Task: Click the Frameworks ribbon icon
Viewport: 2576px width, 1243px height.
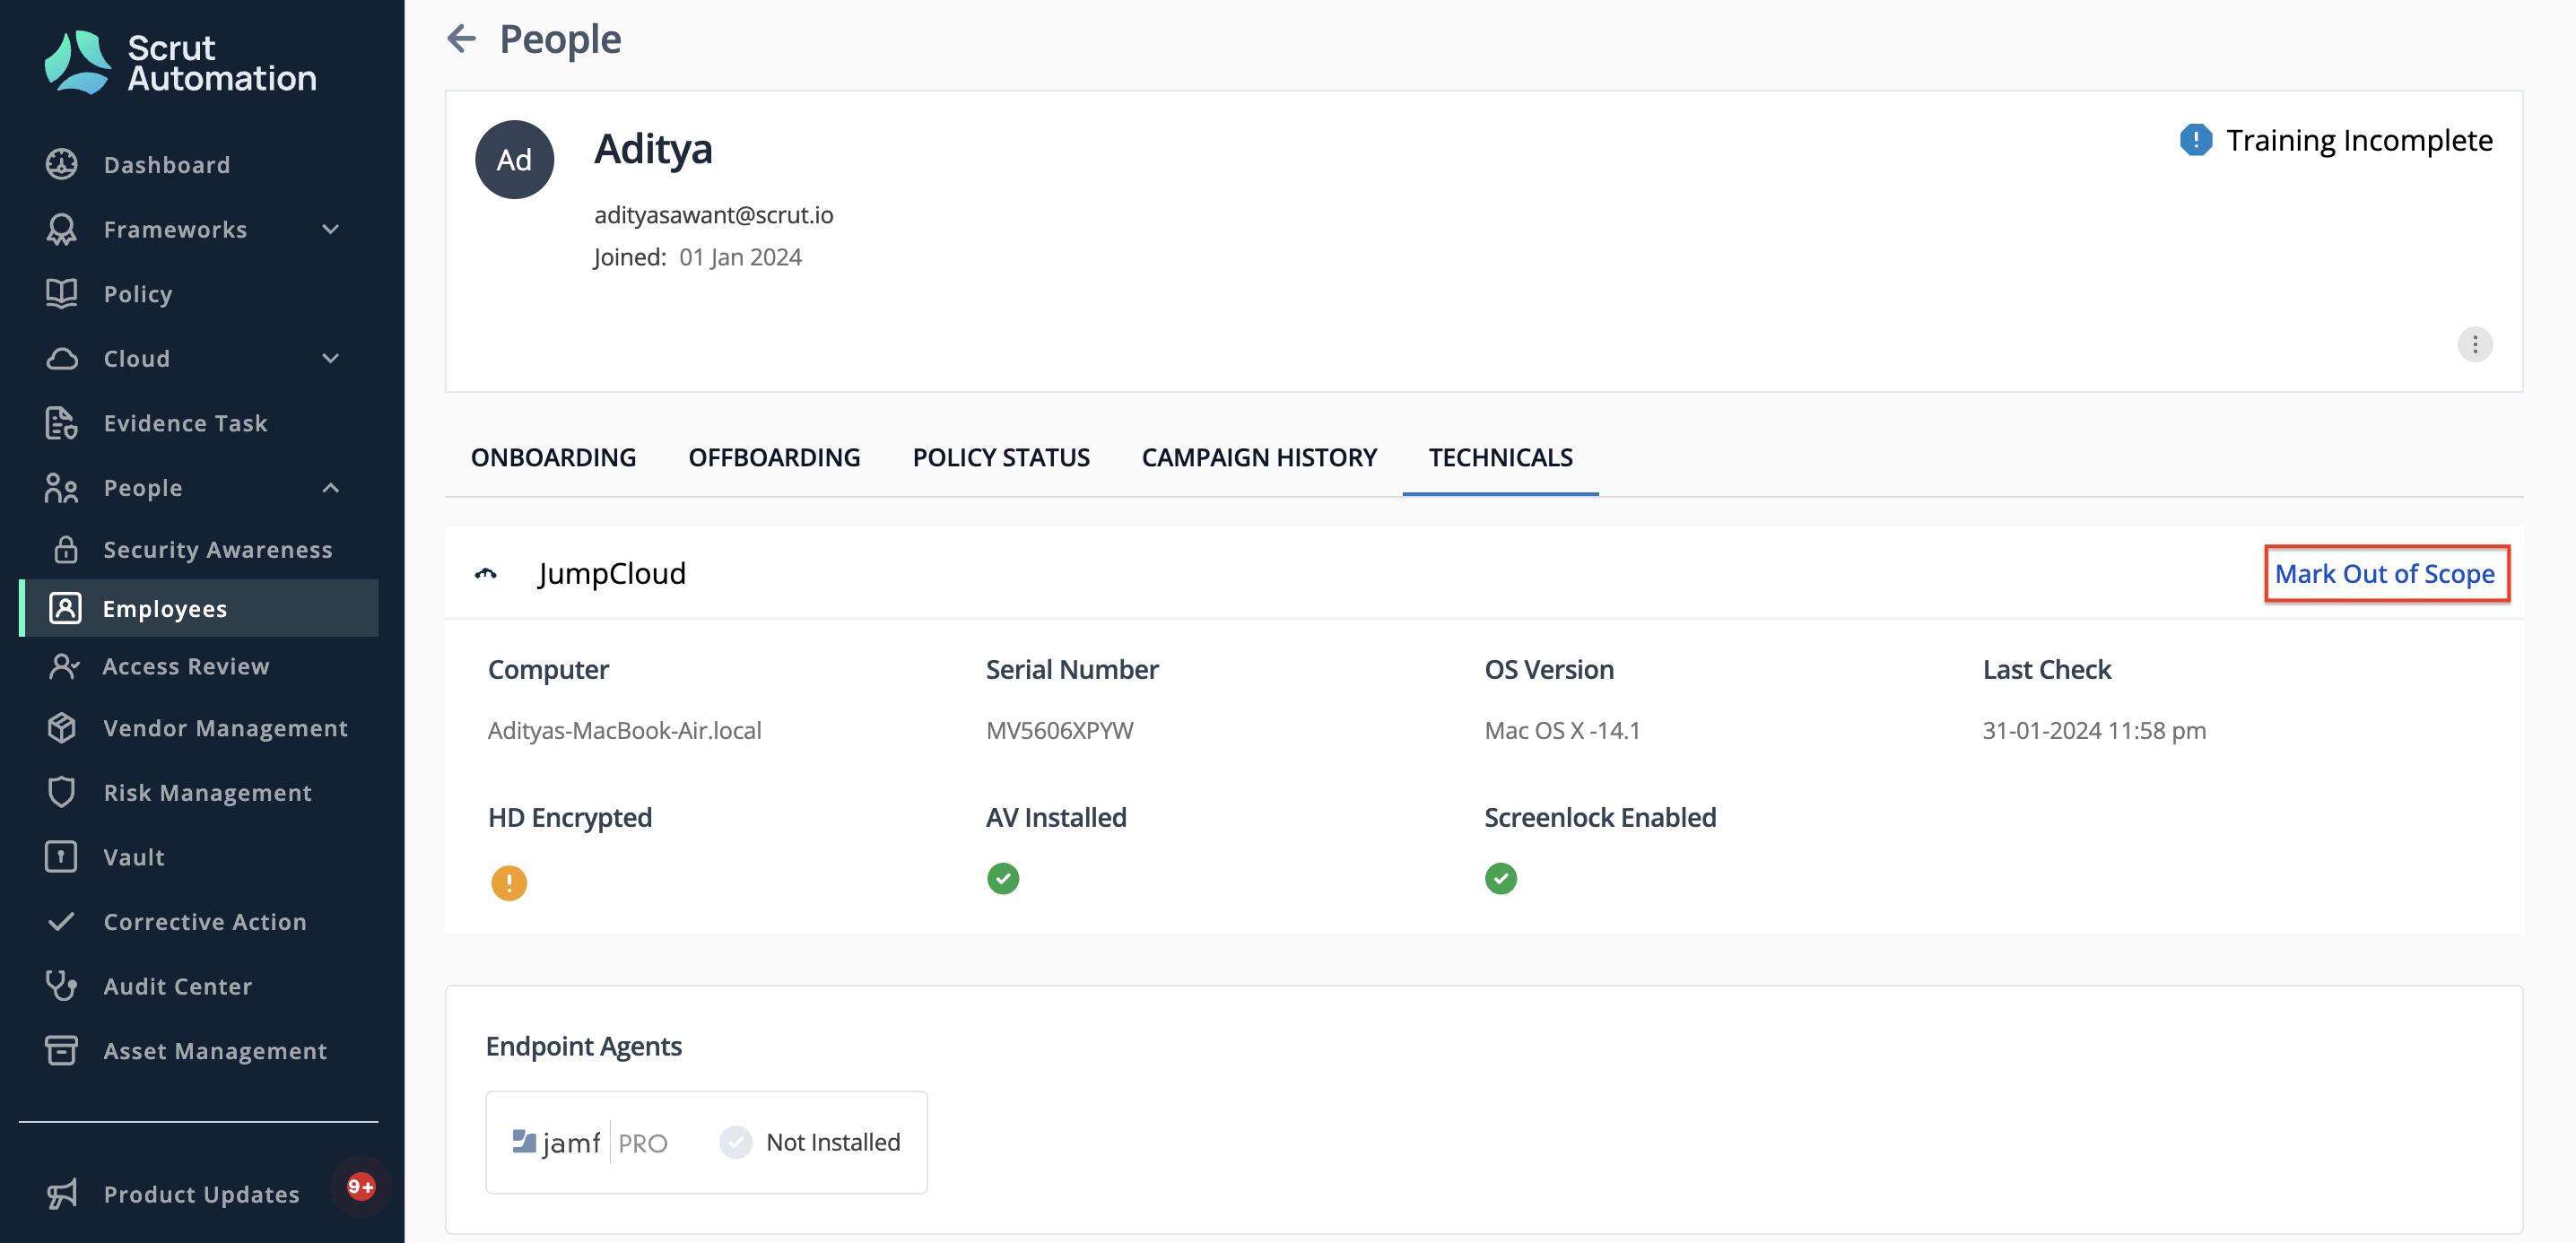Action: pos(62,229)
